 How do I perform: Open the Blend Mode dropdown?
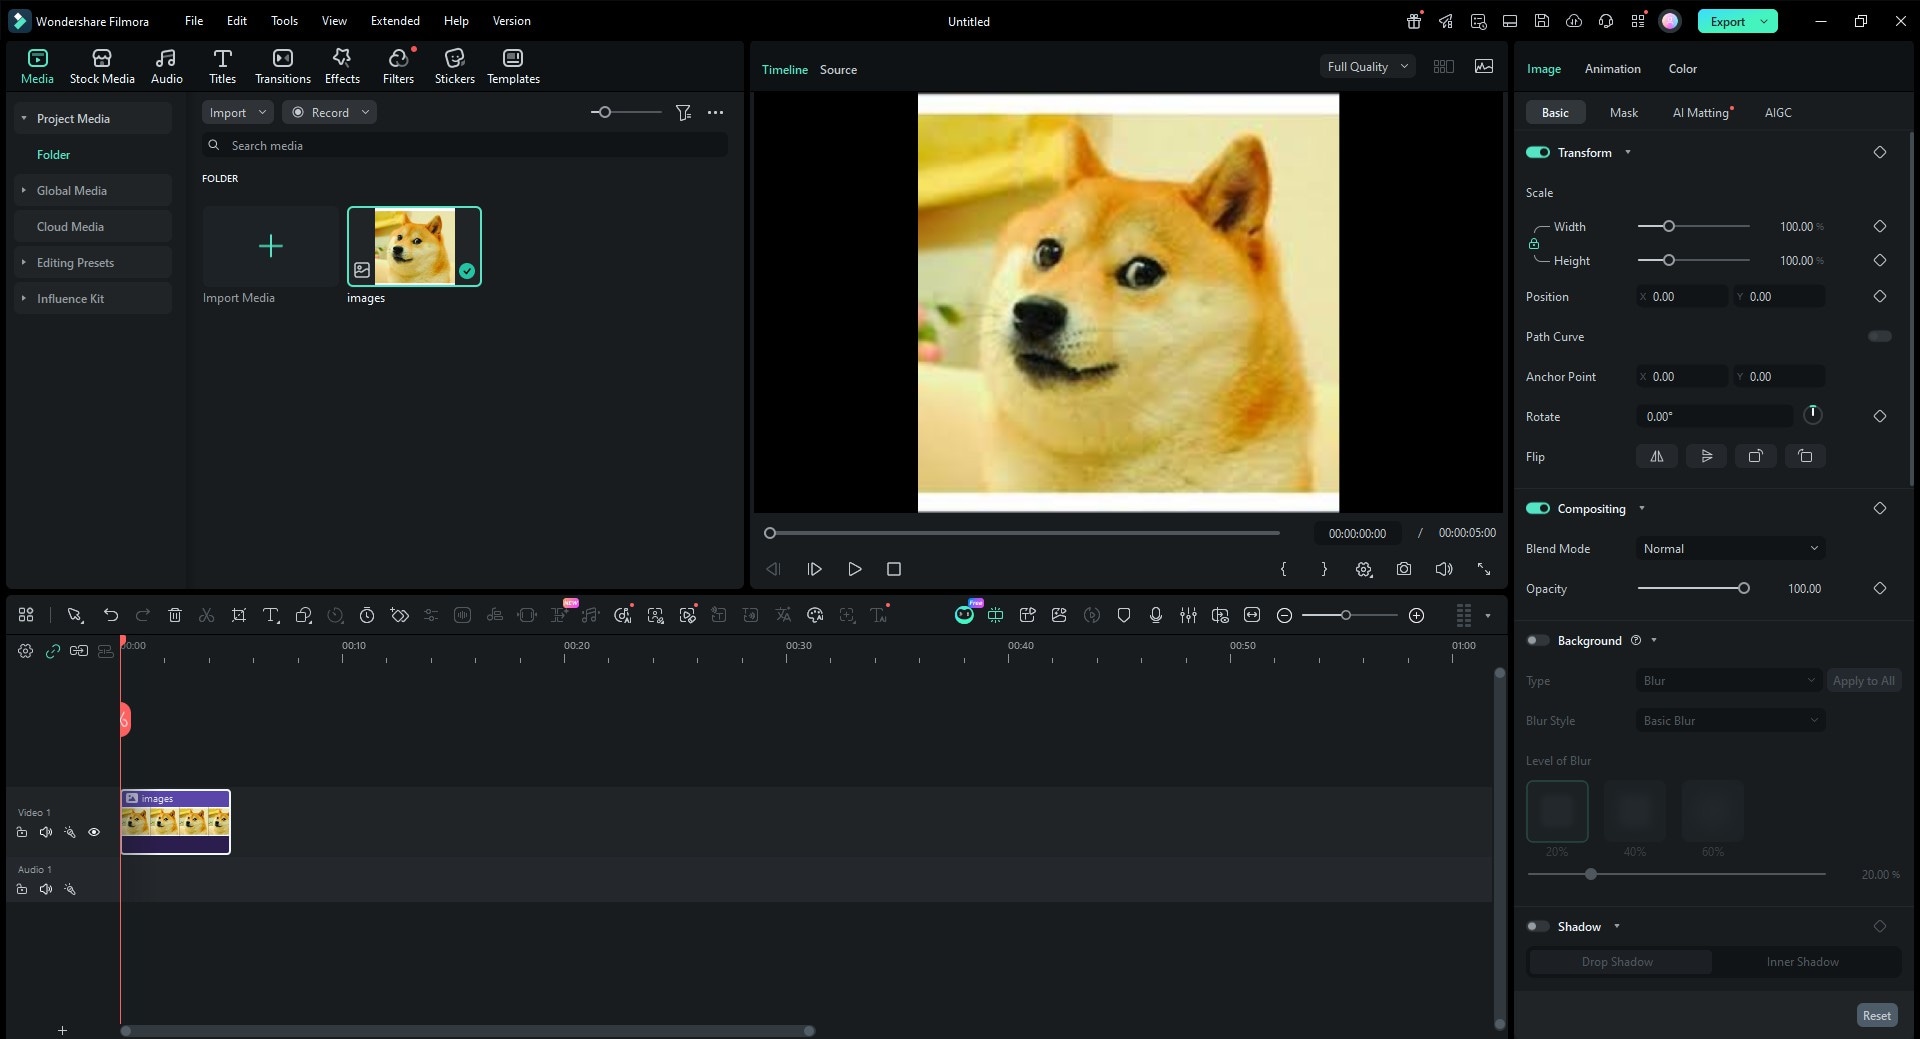point(1729,548)
